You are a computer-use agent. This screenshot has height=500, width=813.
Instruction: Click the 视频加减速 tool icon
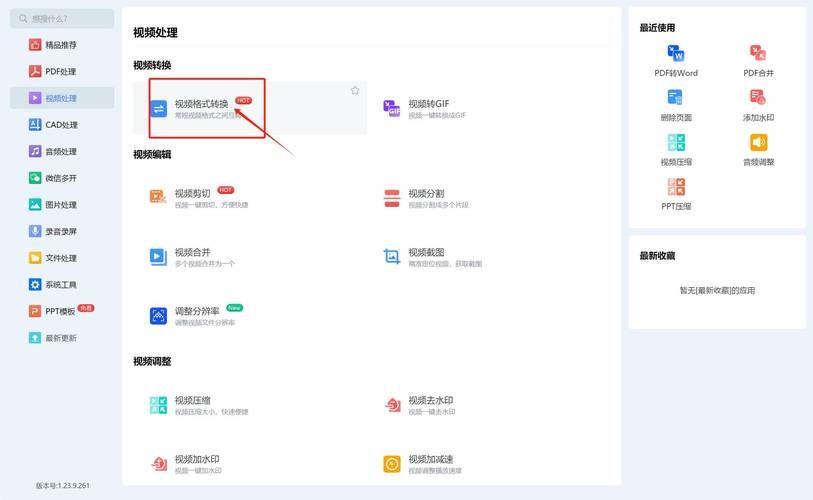pyautogui.click(x=392, y=464)
